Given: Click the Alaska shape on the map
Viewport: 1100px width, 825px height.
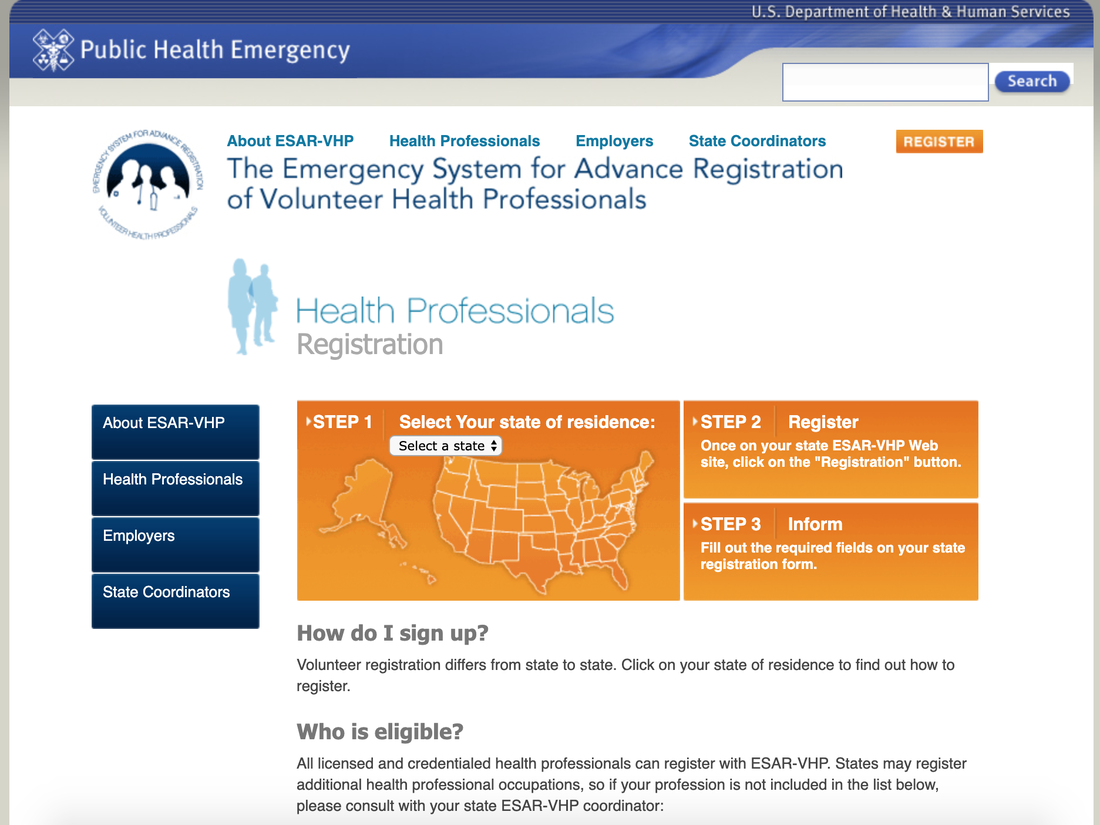Looking at the screenshot, I should [x=362, y=504].
